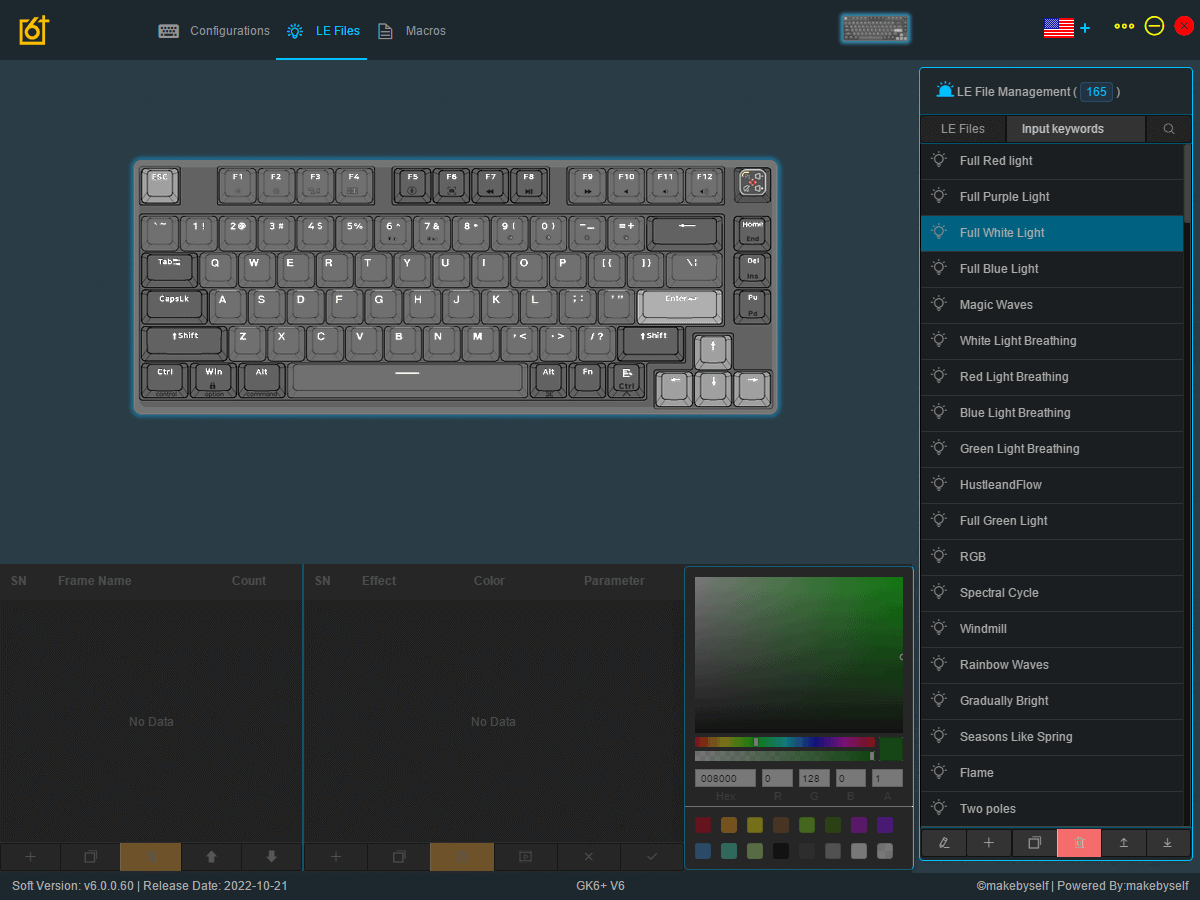Duplicate the selected LE file
Image resolution: width=1200 pixels, height=900 pixels.
(1034, 843)
